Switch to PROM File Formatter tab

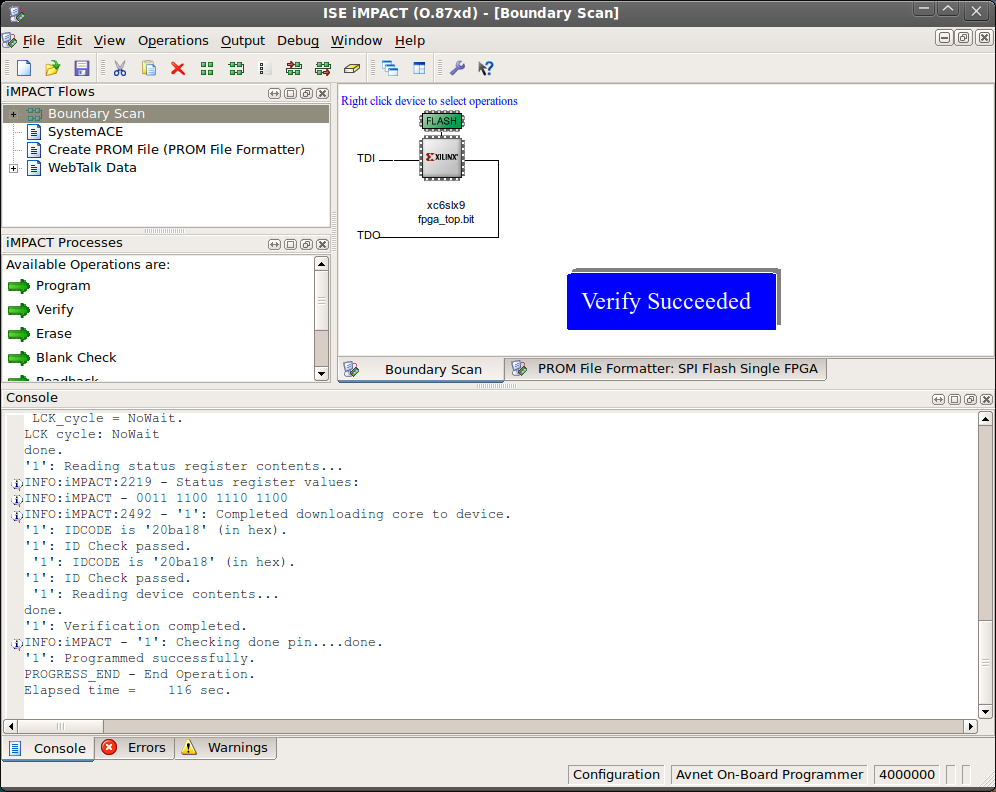point(666,369)
